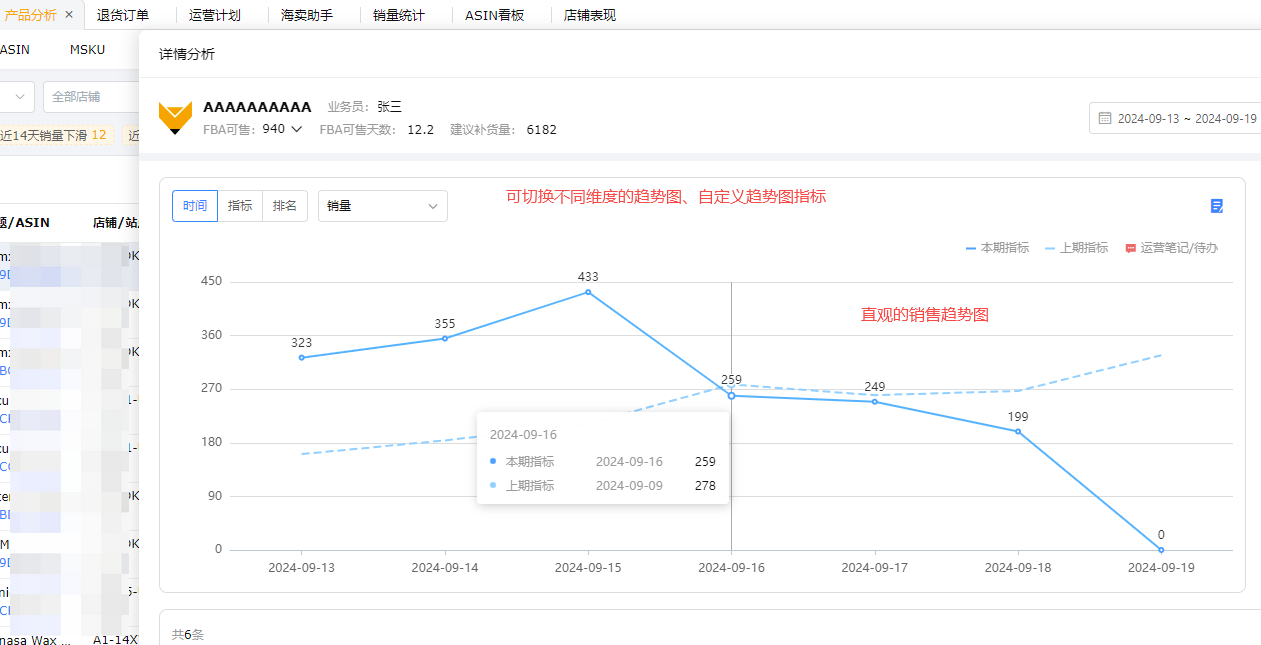Switch to the 退货订单 tab
The height and width of the screenshot is (645, 1261).
[x=123, y=15]
